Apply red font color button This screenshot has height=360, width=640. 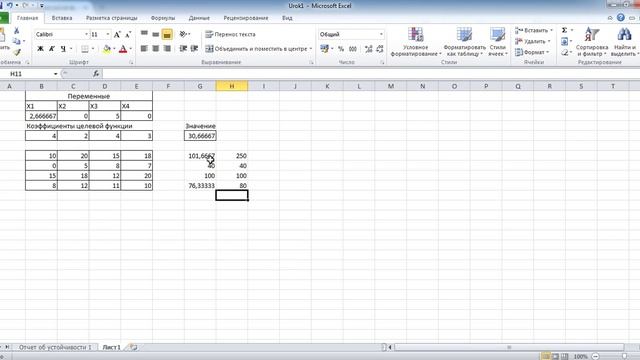123,49
